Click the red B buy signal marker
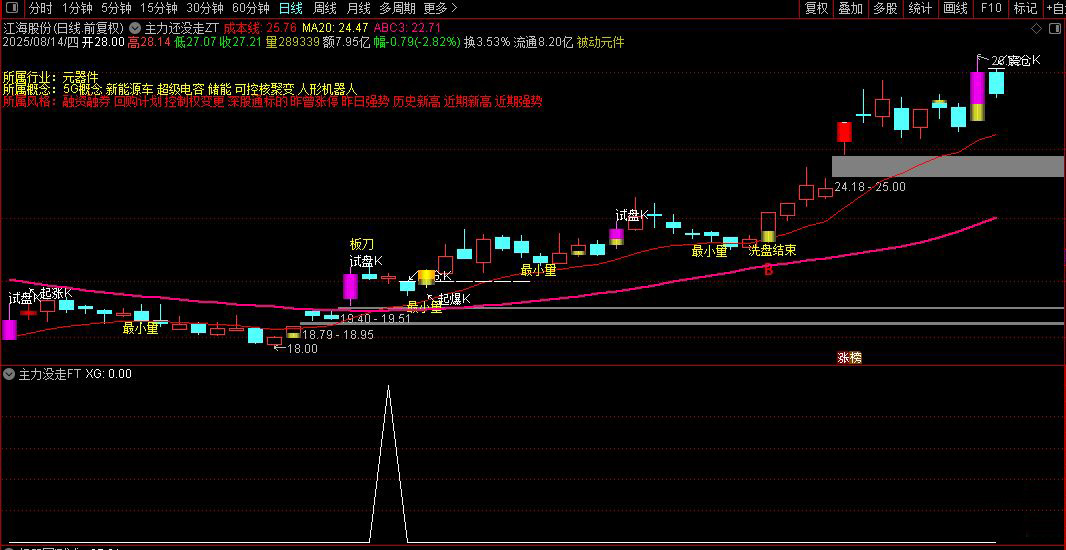This screenshot has height=550, width=1066. tap(768, 270)
